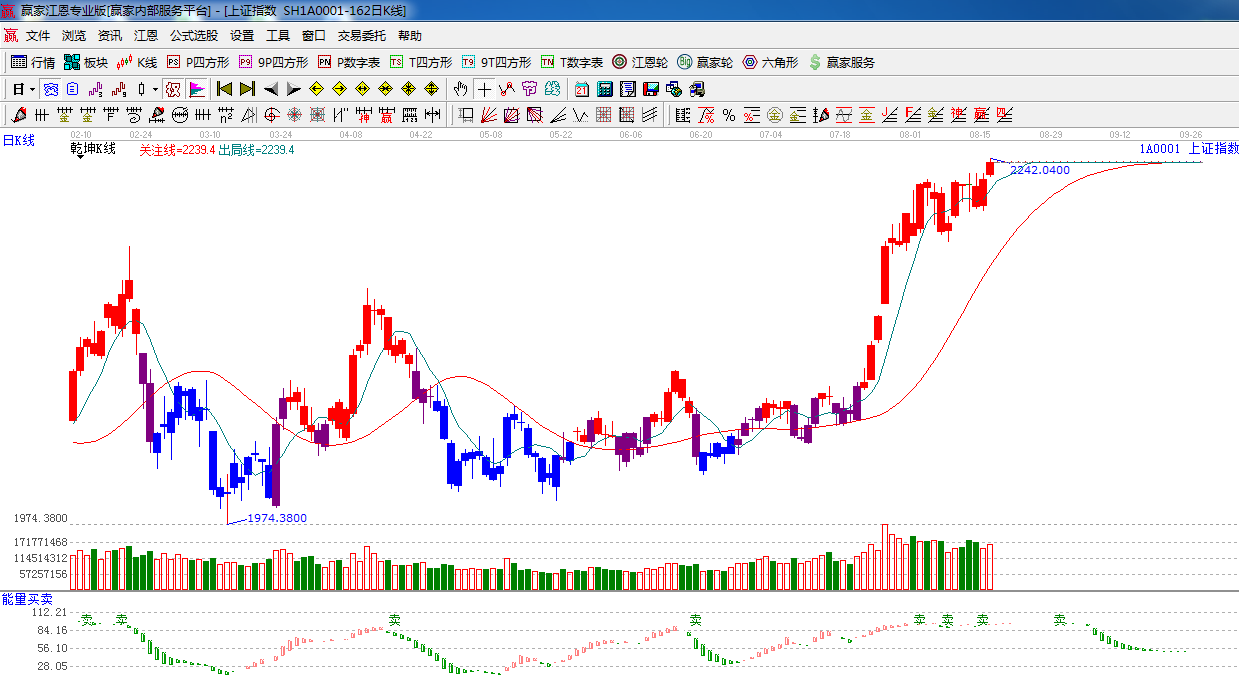
Task: Open the 9P四方形 view button
Action: (x=273, y=62)
